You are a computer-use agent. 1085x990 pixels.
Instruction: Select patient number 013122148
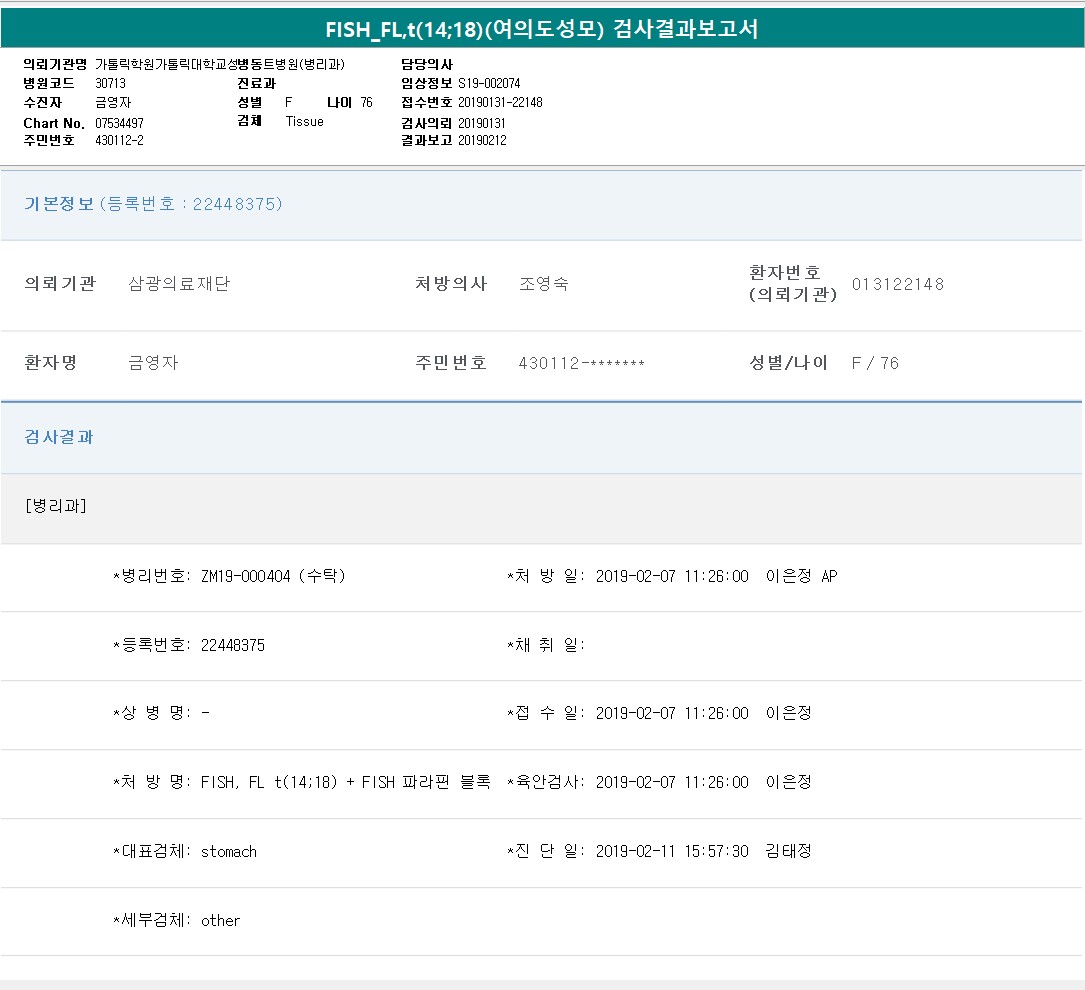897,284
